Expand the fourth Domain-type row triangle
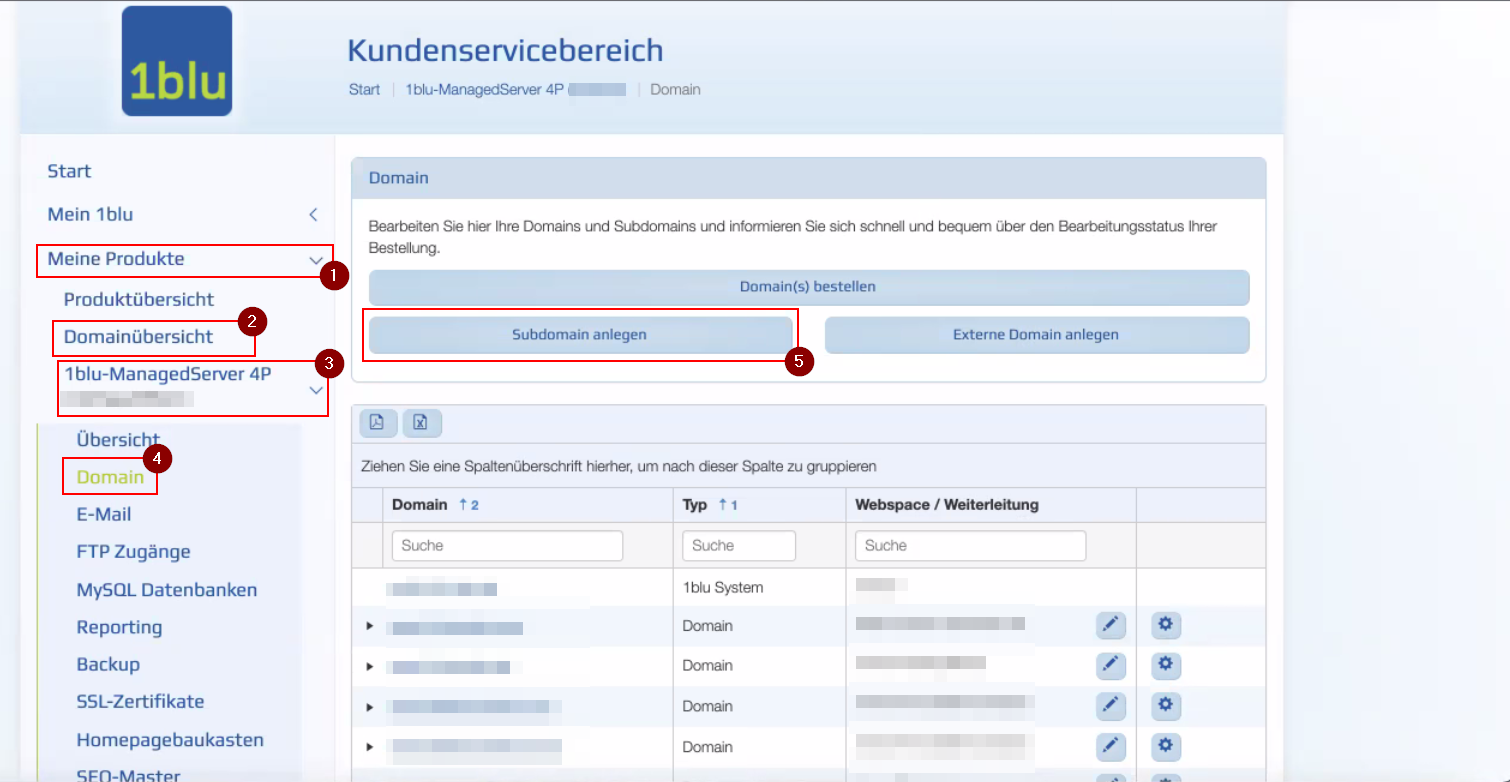Screen dimensions: 1510x782 coord(369,747)
